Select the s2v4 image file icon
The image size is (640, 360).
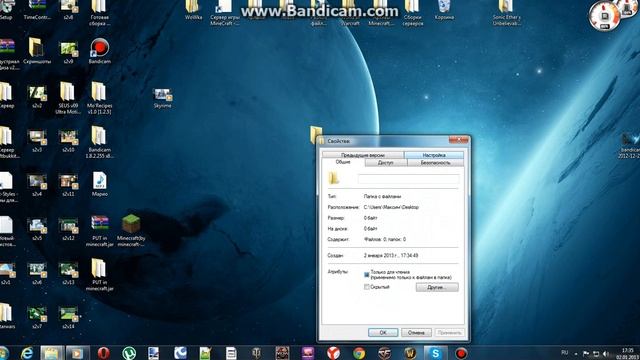[x=37, y=184]
